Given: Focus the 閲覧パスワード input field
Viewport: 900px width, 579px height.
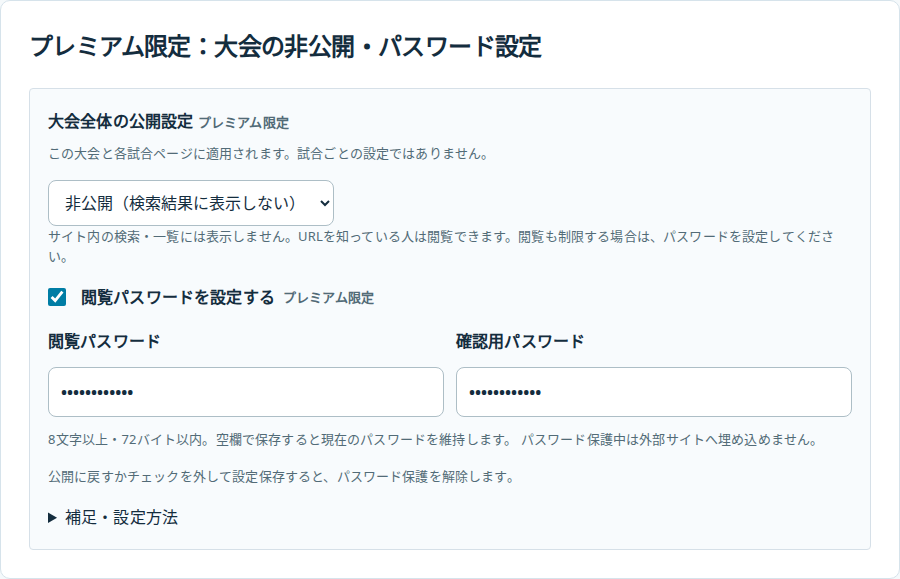Looking at the screenshot, I should [246, 392].
